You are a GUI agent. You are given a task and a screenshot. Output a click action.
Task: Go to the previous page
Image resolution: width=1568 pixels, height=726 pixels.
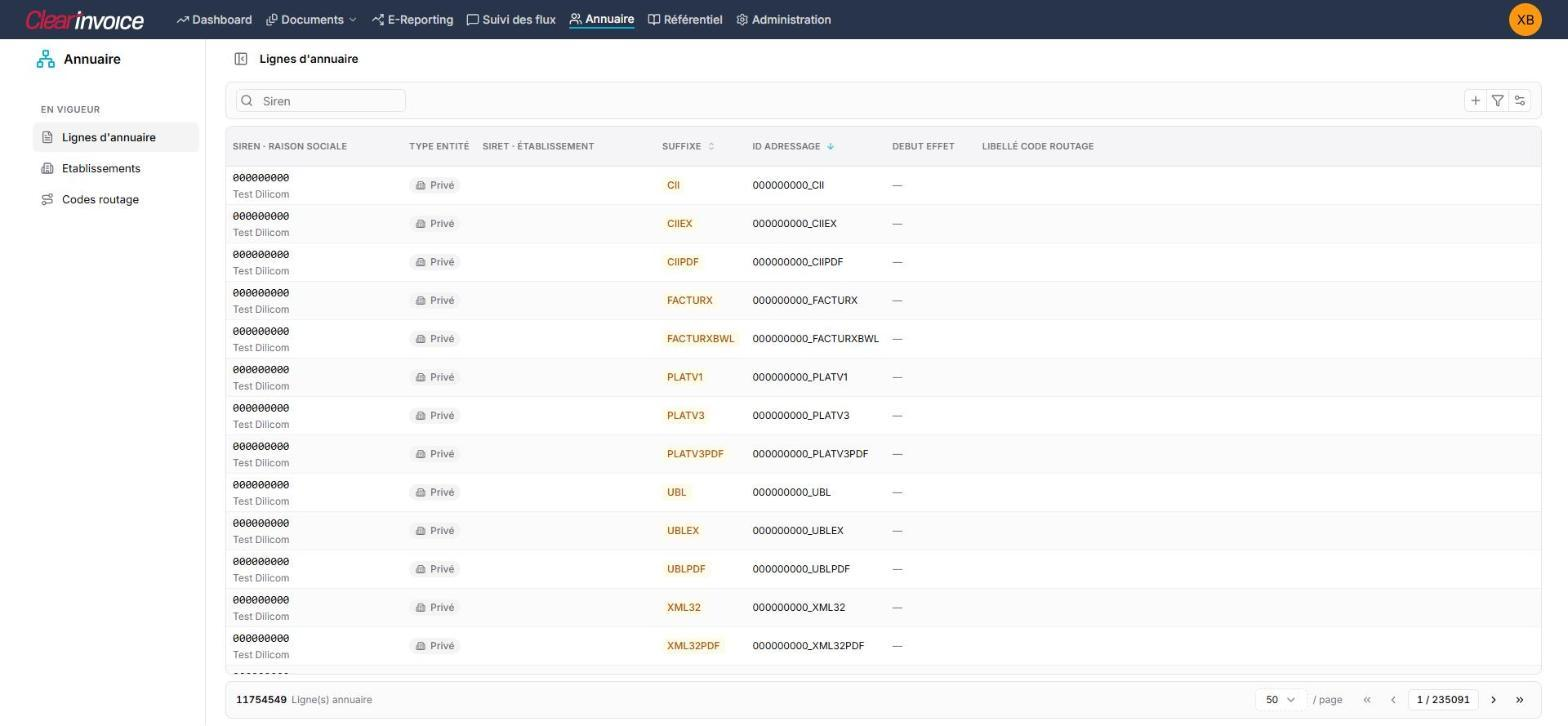[1393, 700]
